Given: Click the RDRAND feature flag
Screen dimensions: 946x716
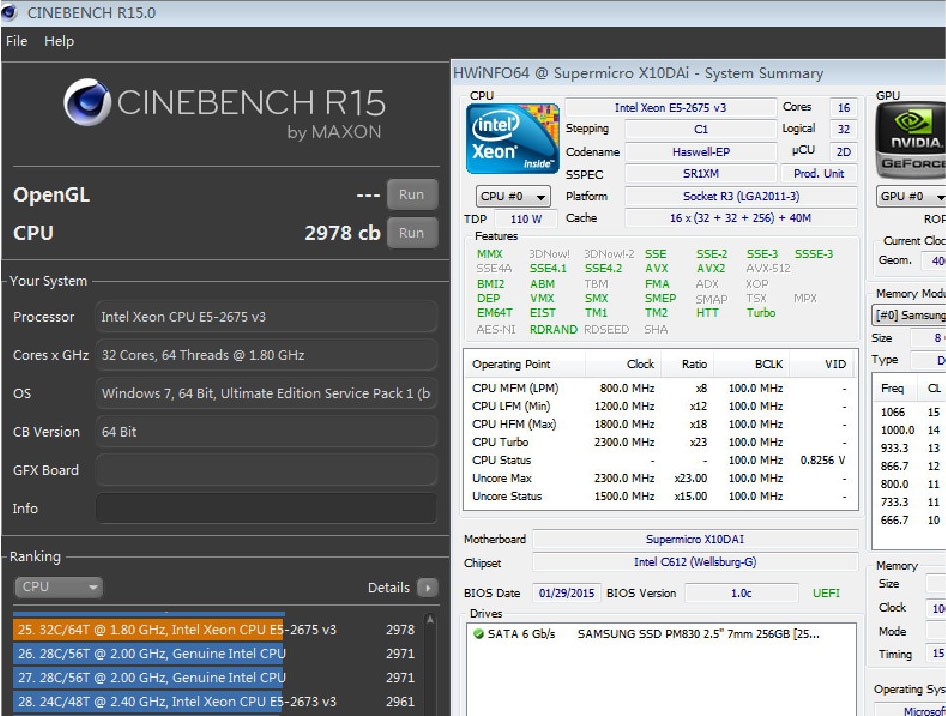Looking at the screenshot, I should tap(553, 330).
